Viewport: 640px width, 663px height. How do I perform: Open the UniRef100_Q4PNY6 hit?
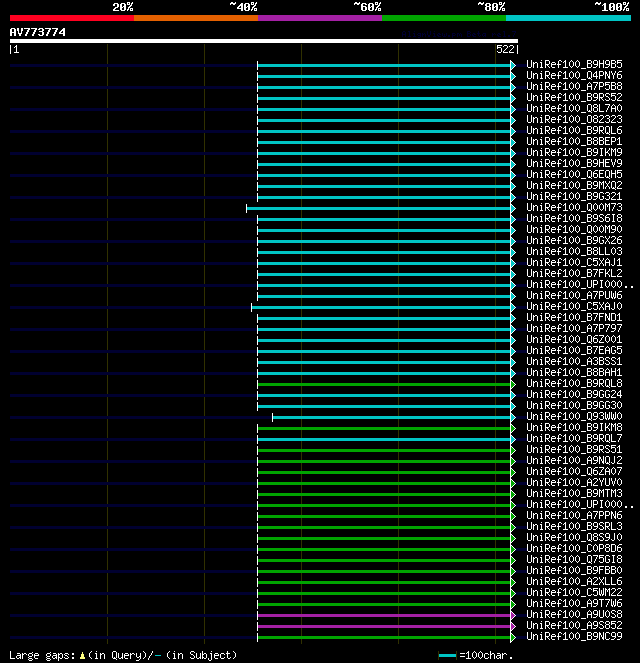(574, 75)
